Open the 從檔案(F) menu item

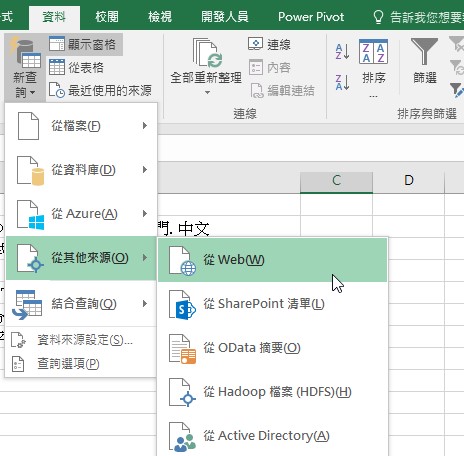point(81,126)
